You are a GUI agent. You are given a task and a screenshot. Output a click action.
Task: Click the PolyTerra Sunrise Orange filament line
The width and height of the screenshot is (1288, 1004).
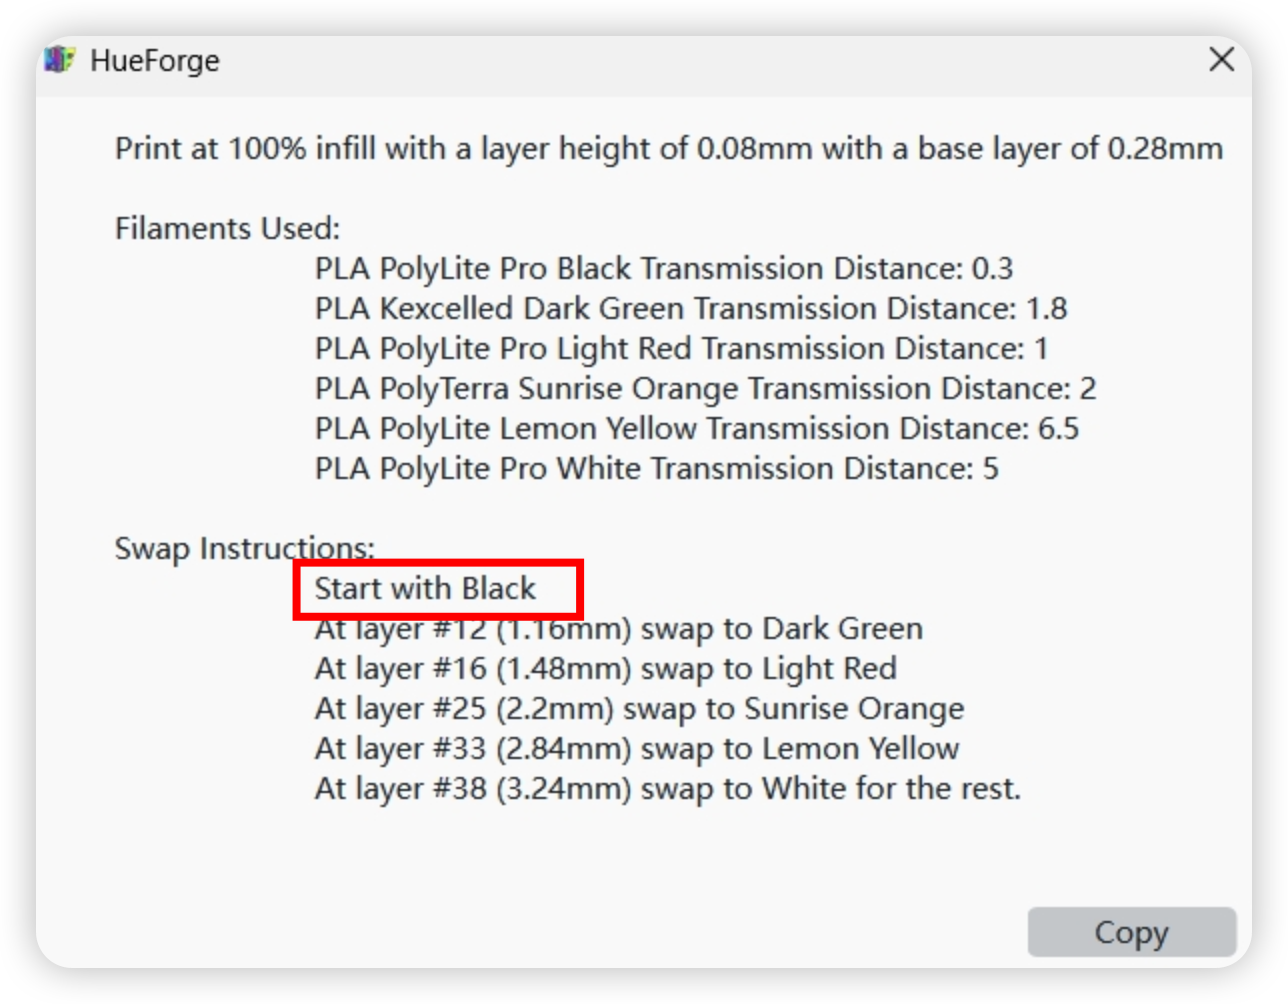tap(706, 389)
